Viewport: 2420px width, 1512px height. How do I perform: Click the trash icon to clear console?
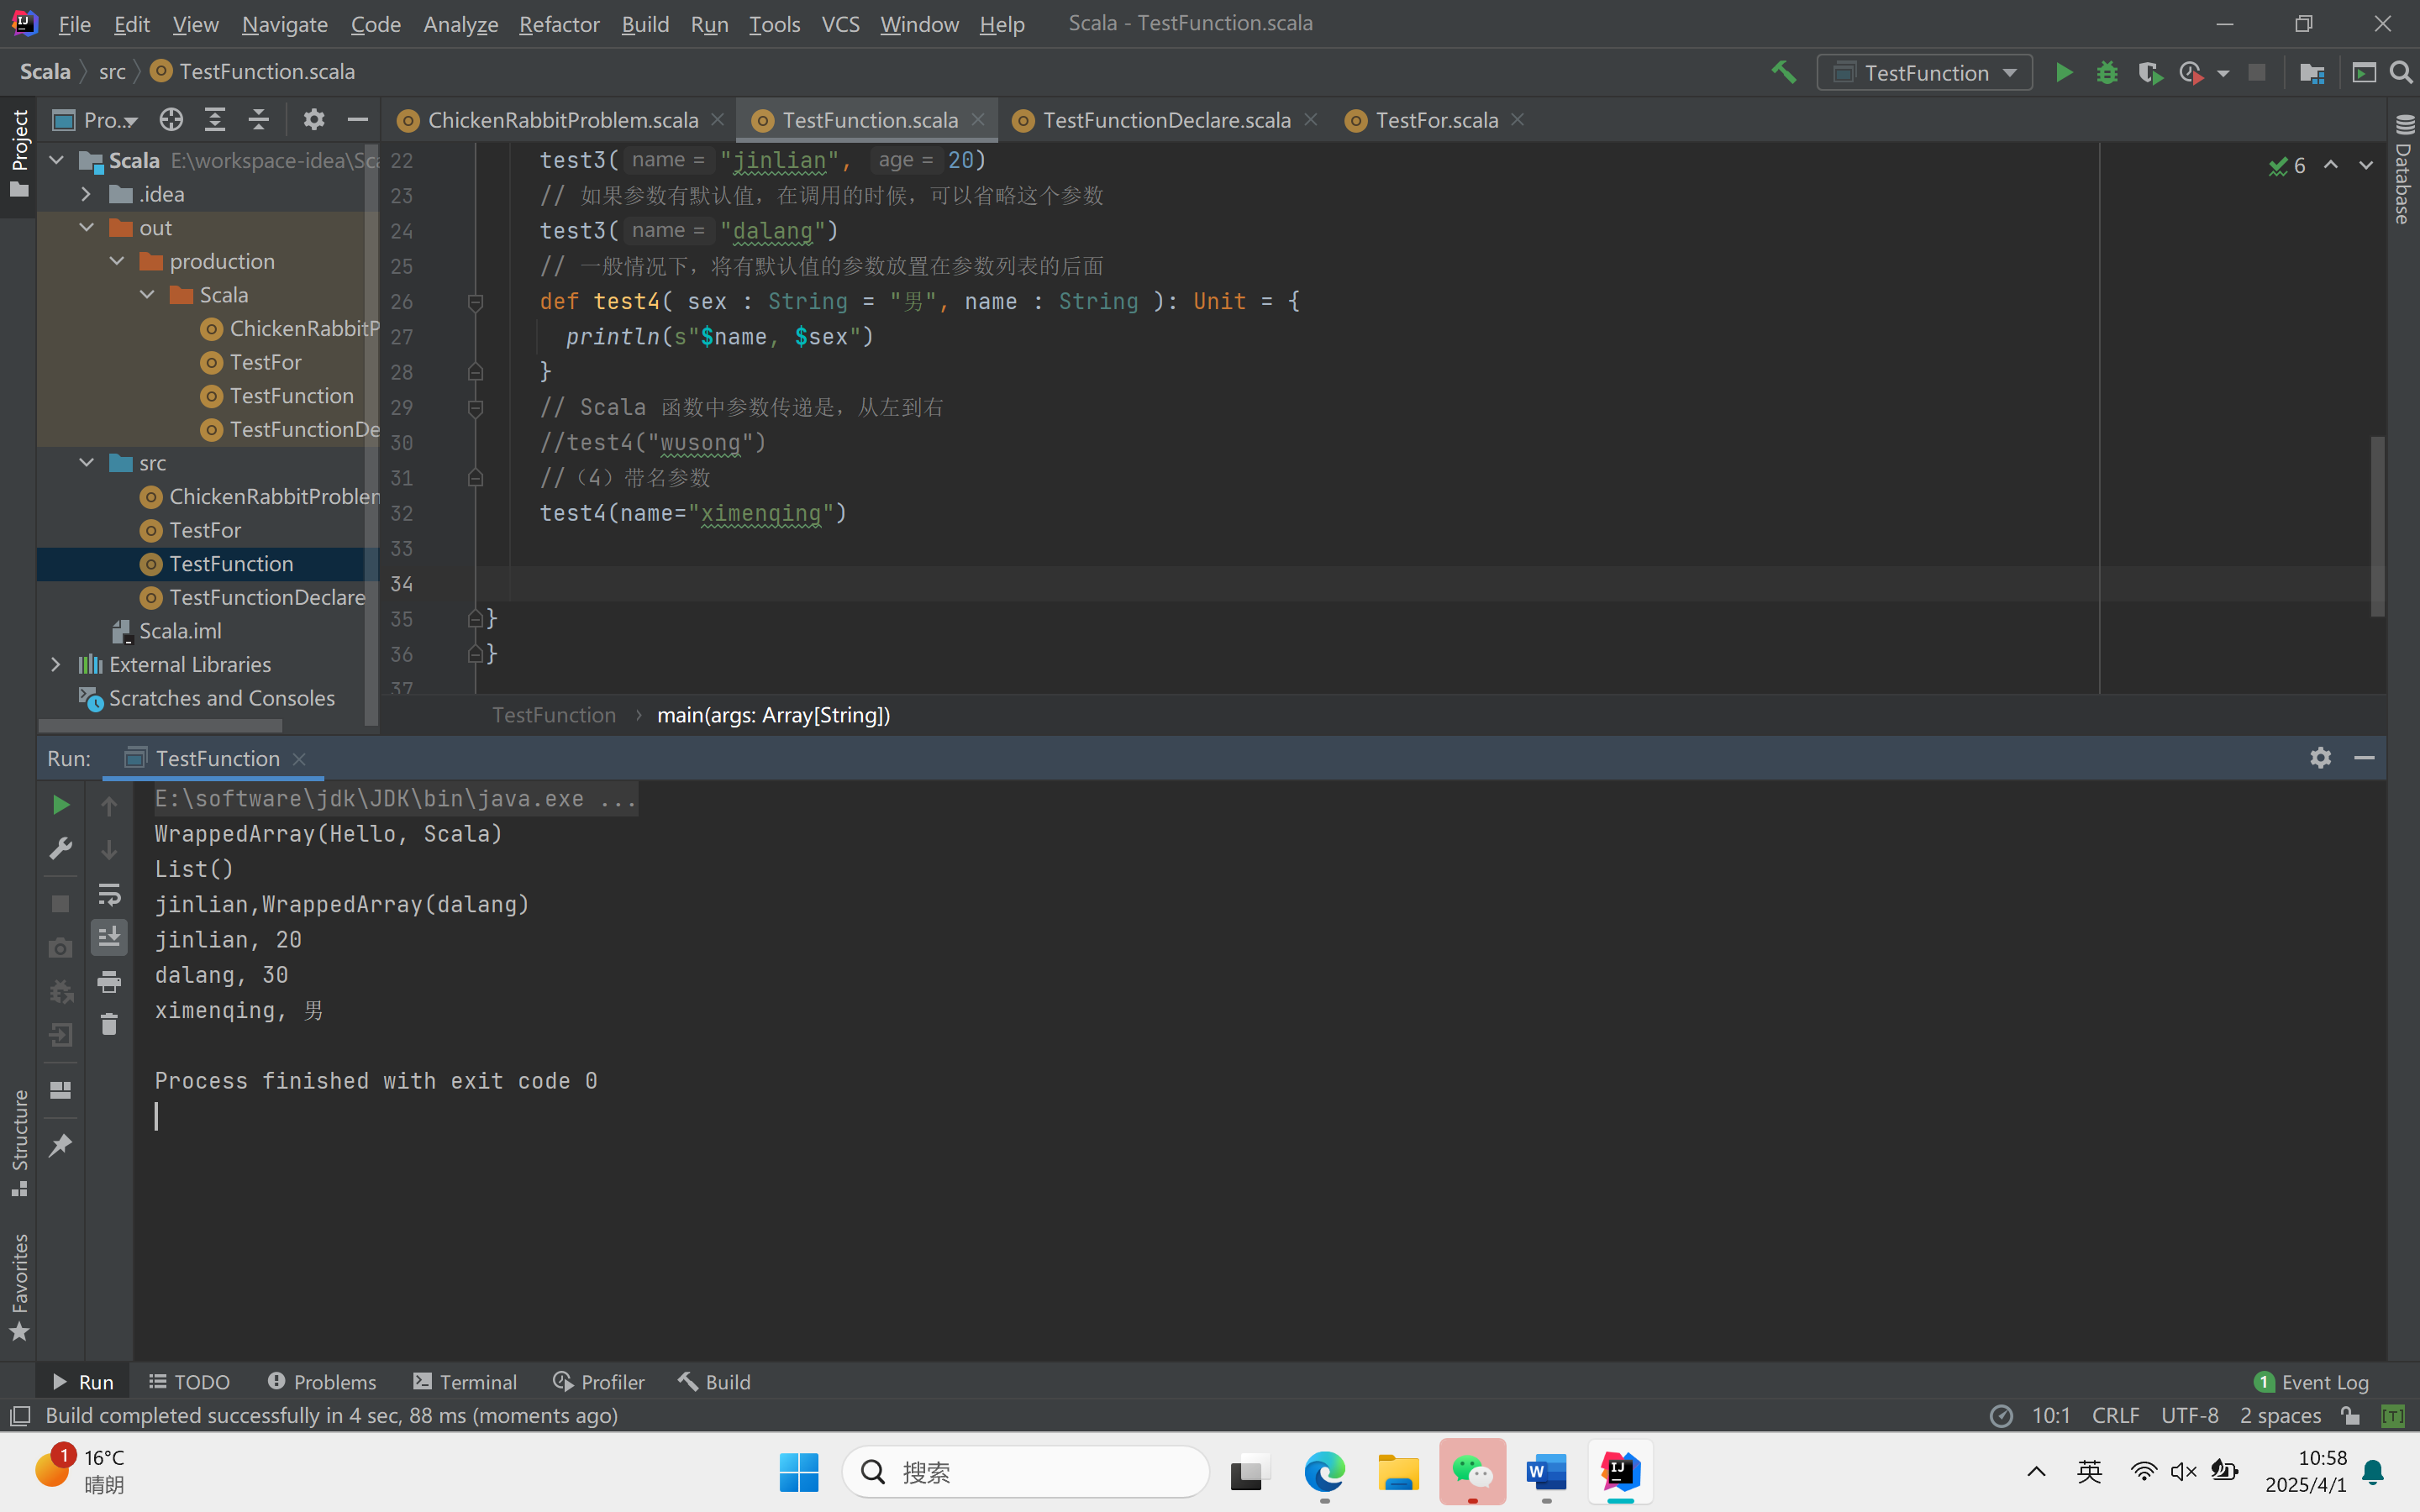(x=109, y=1024)
